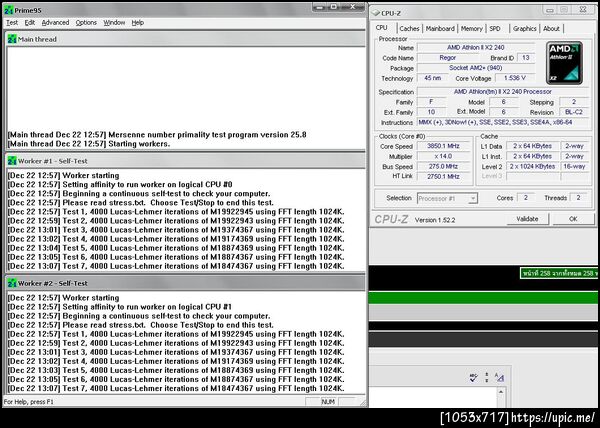Click the Prime95 title bar icon
Viewport: 600px width, 428px height.
(x=9, y=10)
